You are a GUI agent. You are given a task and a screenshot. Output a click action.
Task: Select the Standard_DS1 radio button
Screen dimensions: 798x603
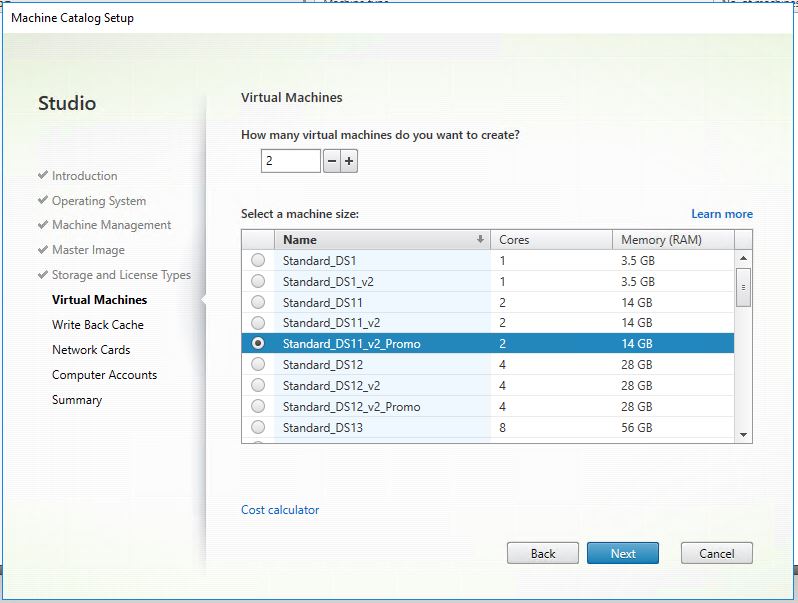click(258, 260)
